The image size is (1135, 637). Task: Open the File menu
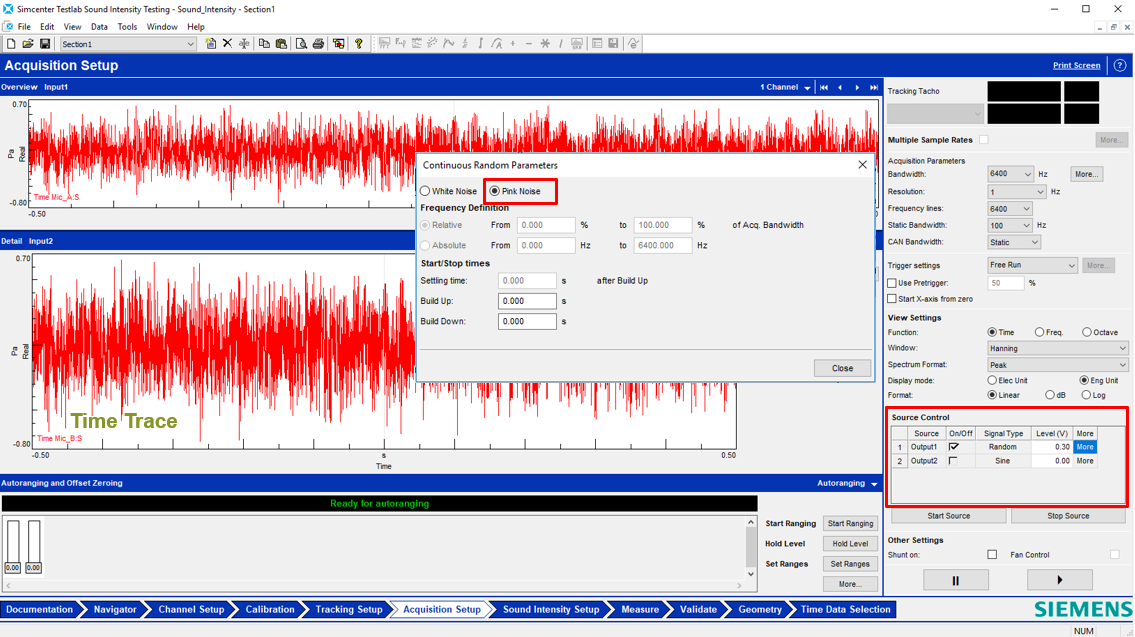point(24,27)
